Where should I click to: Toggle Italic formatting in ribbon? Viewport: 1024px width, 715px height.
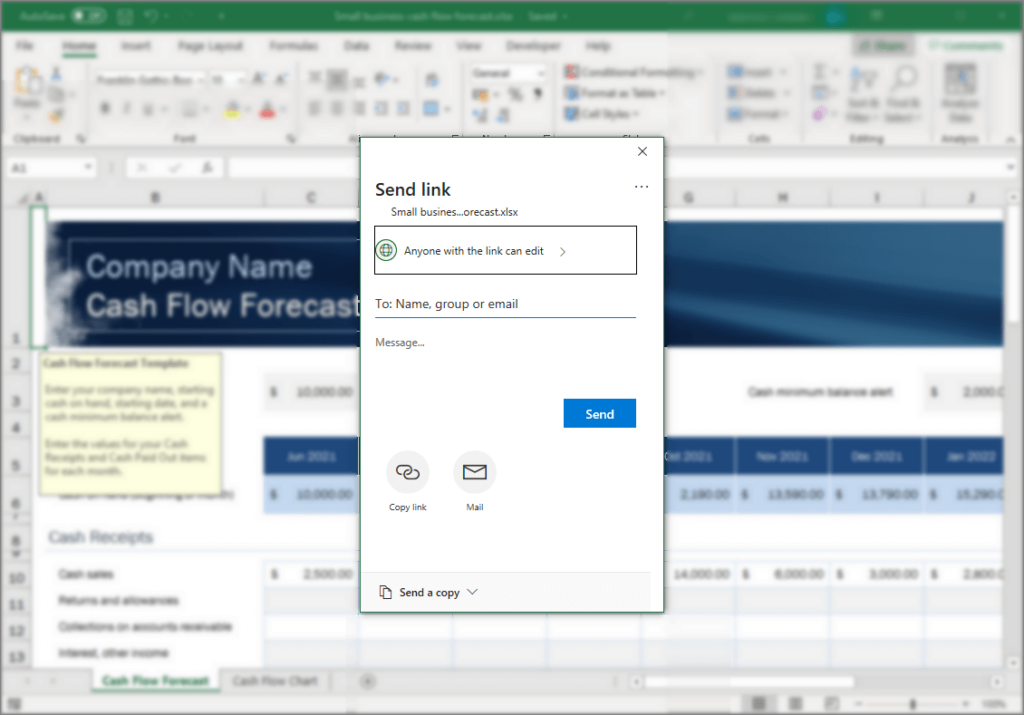click(x=127, y=108)
